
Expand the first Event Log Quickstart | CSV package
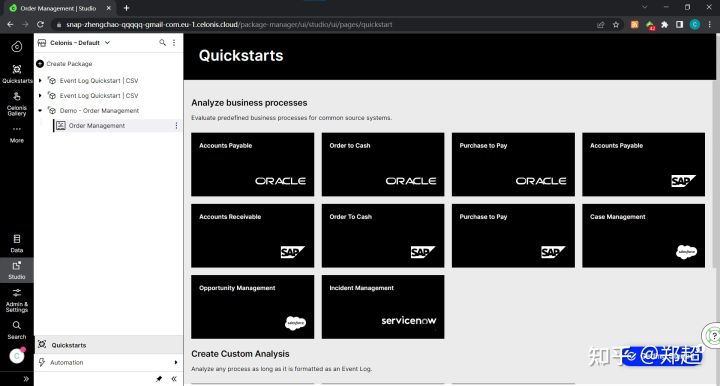click(40, 81)
